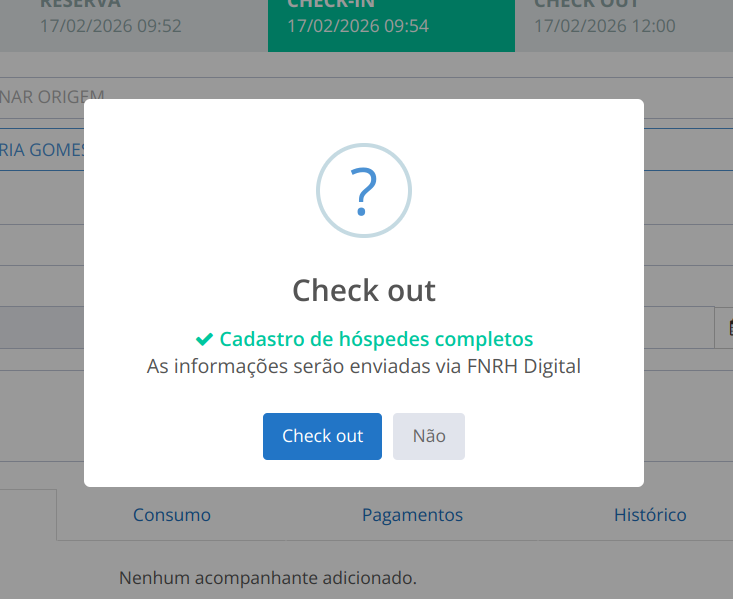Click the Nenhum acompanhante adicionado message
The image size is (733, 599).
267,577
